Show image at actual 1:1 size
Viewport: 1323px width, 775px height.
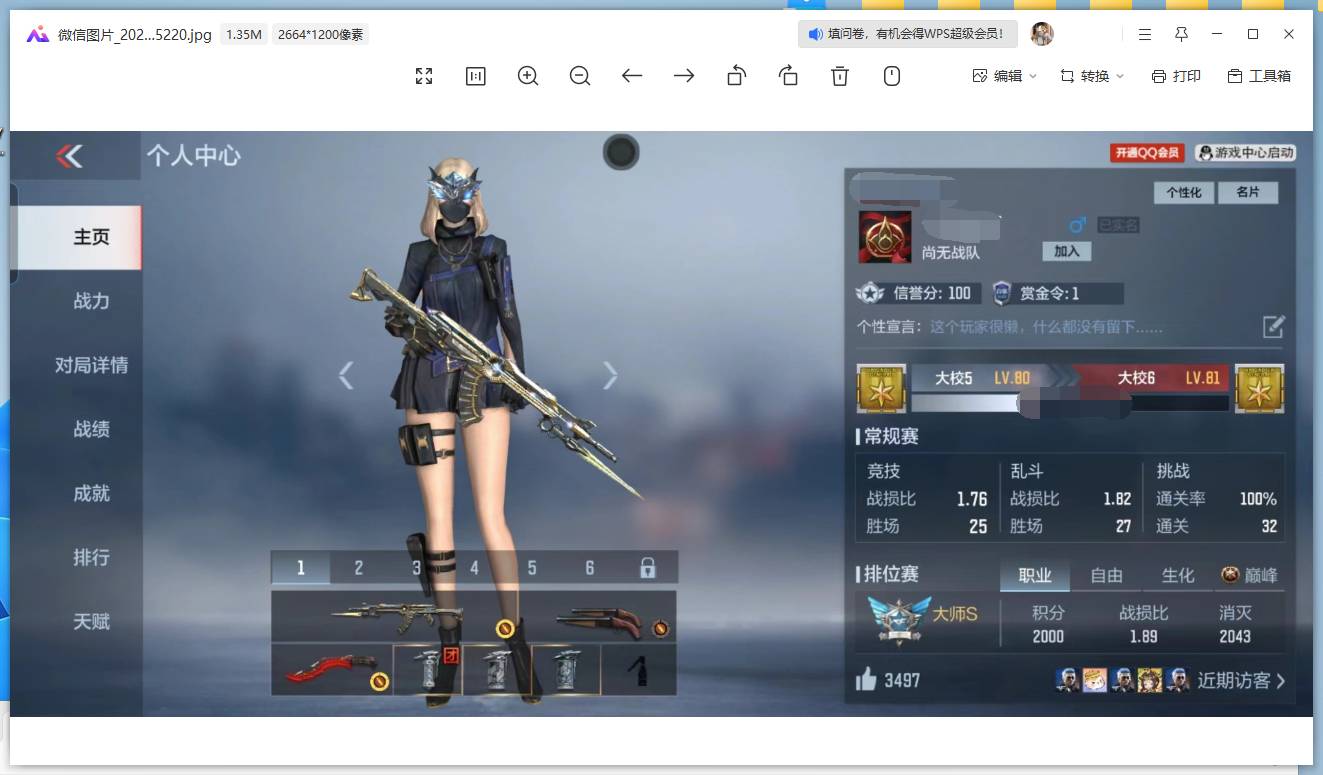[476, 76]
